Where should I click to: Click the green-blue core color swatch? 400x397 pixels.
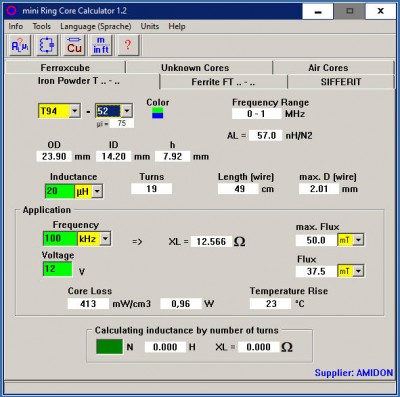click(x=158, y=113)
